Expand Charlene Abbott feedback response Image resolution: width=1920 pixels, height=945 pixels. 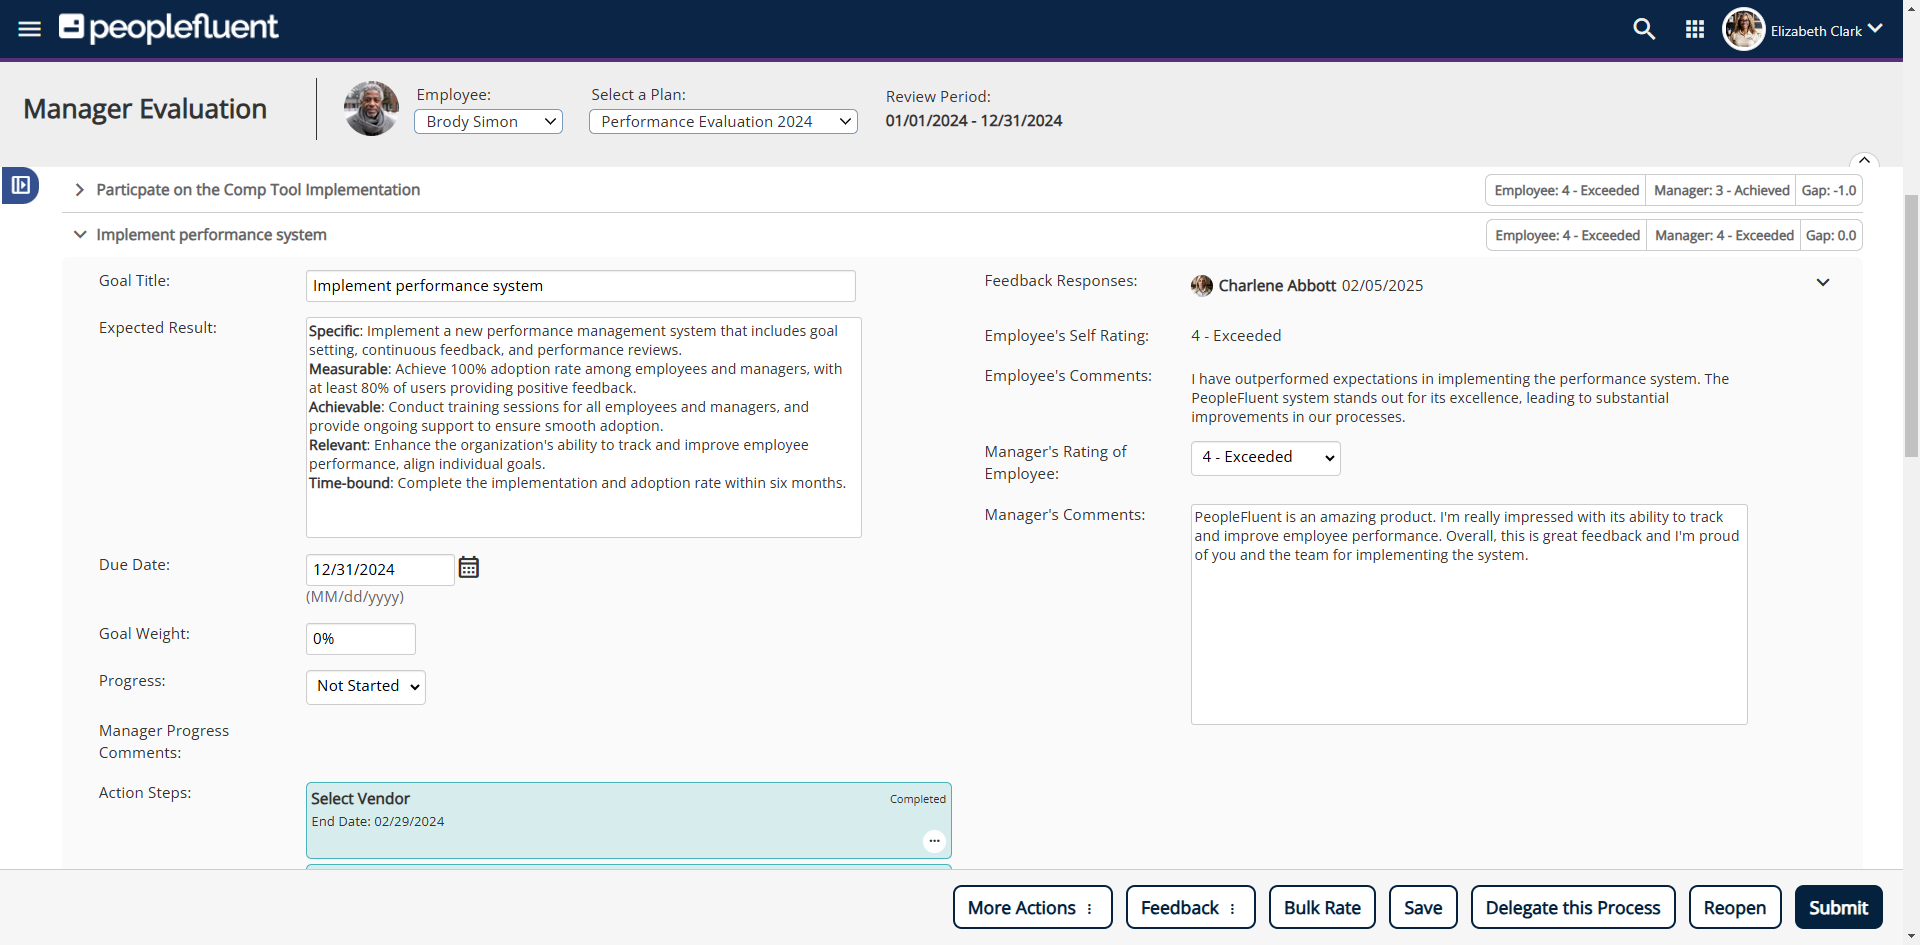pyautogui.click(x=1822, y=283)
